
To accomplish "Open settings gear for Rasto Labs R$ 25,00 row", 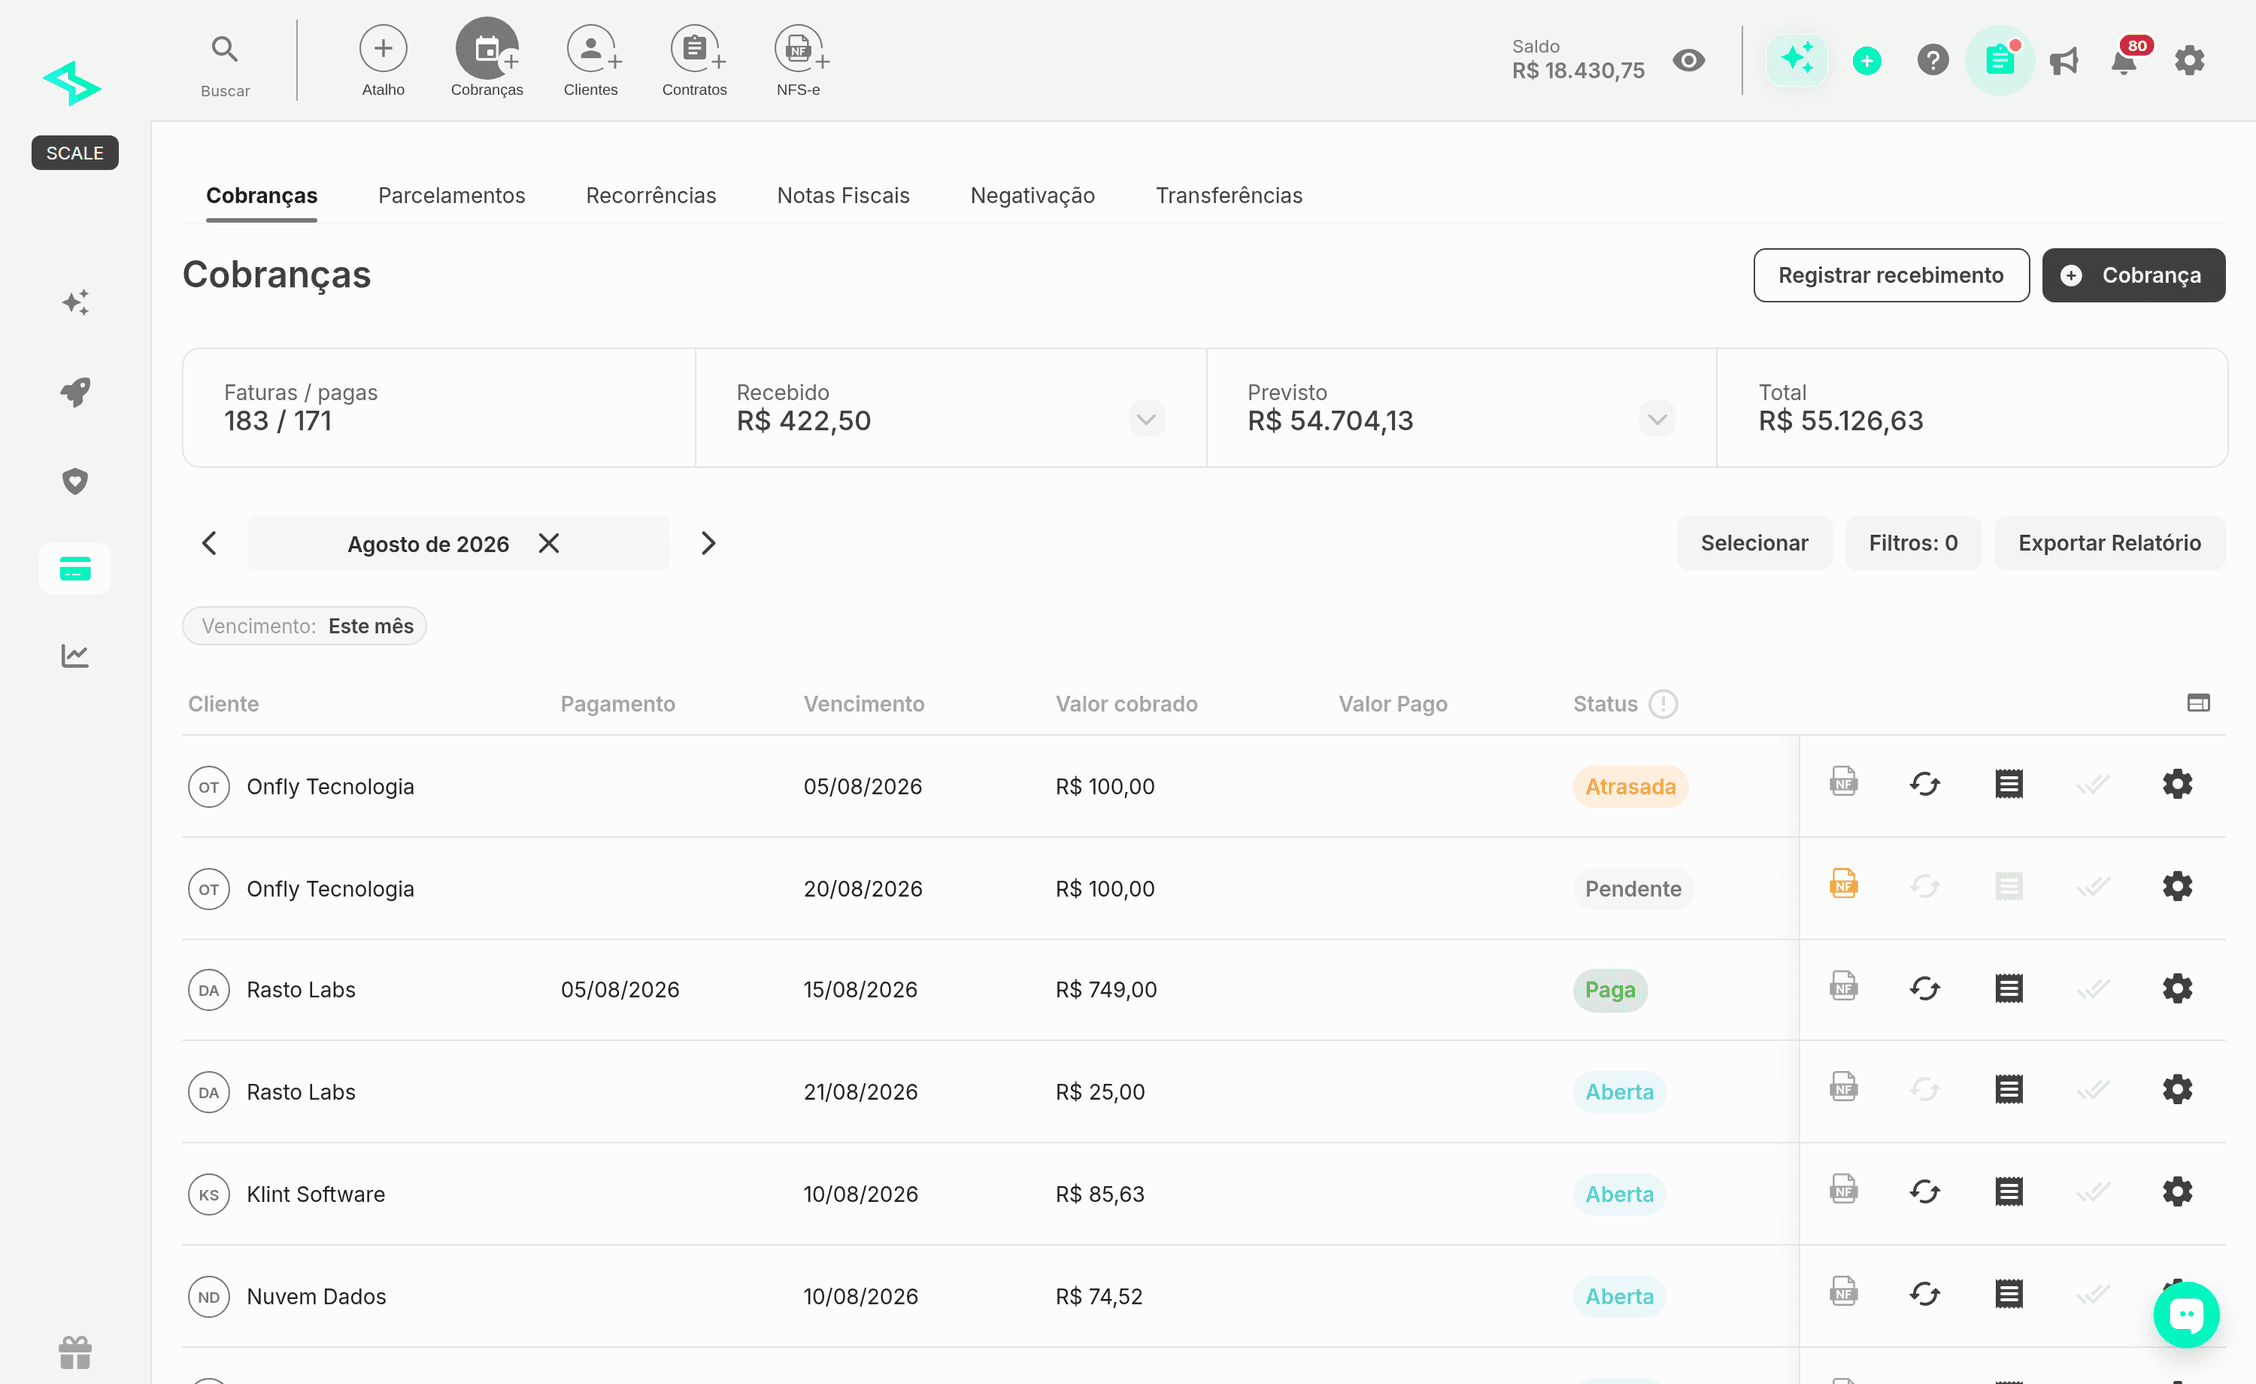I will click(x=2177, y=1089).
